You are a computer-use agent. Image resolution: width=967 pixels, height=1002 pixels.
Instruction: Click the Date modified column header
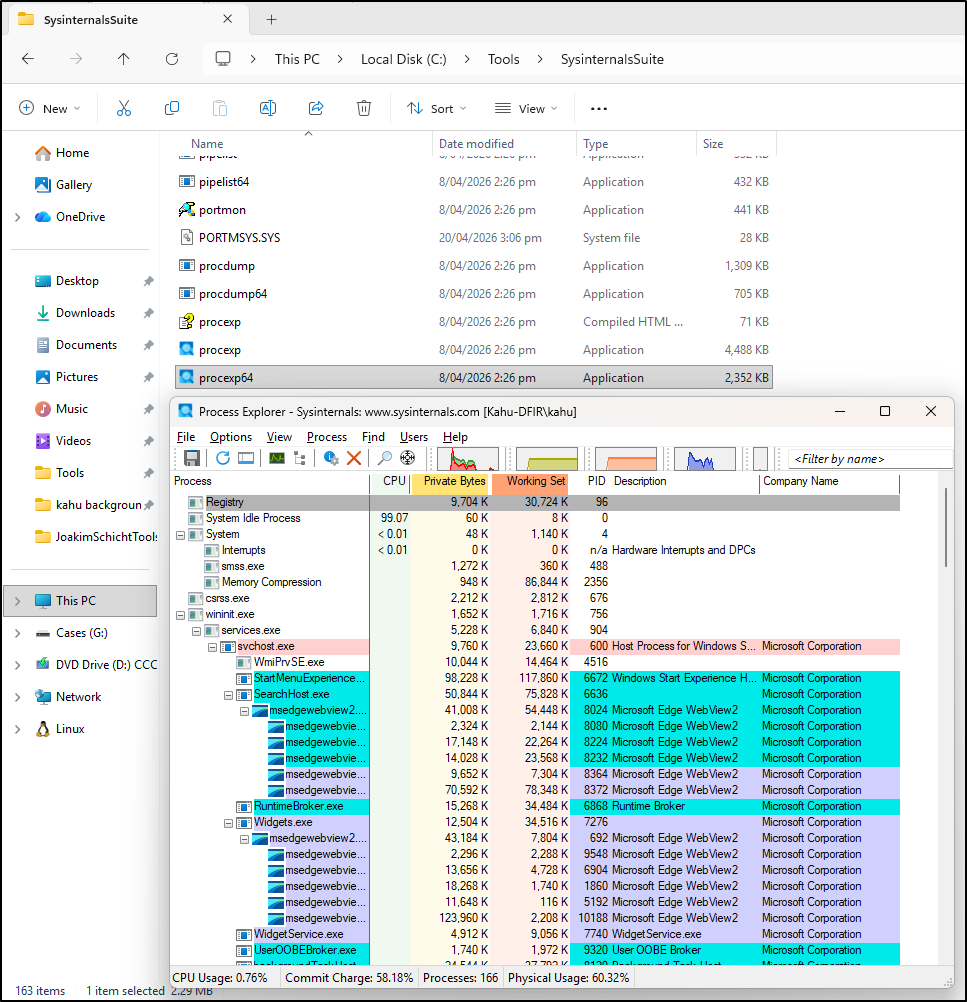coord(504,144)
